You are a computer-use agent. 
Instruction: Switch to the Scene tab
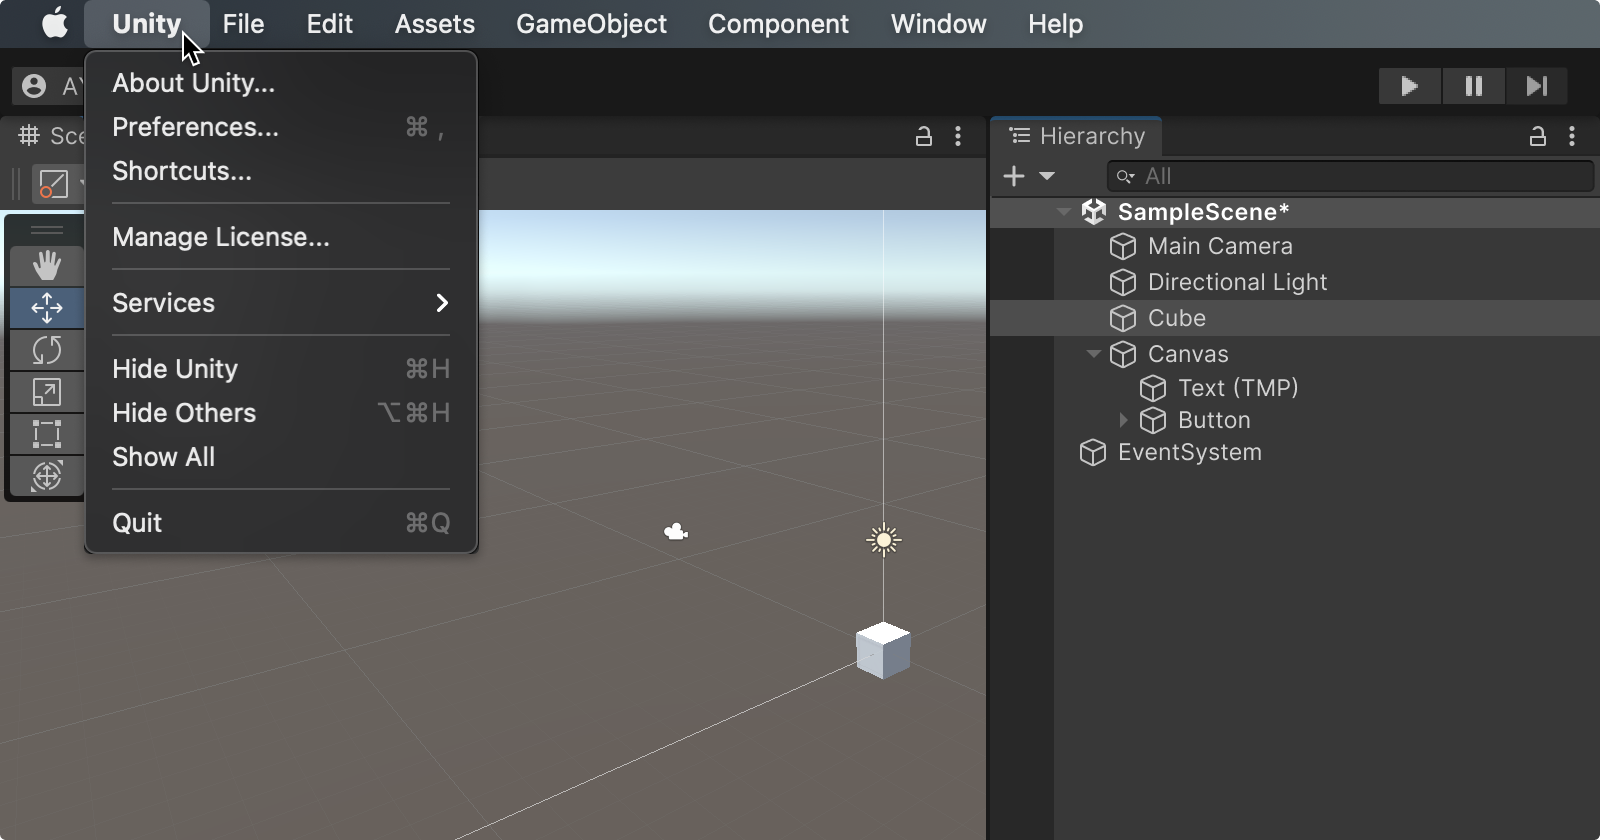tap(50, 136)
